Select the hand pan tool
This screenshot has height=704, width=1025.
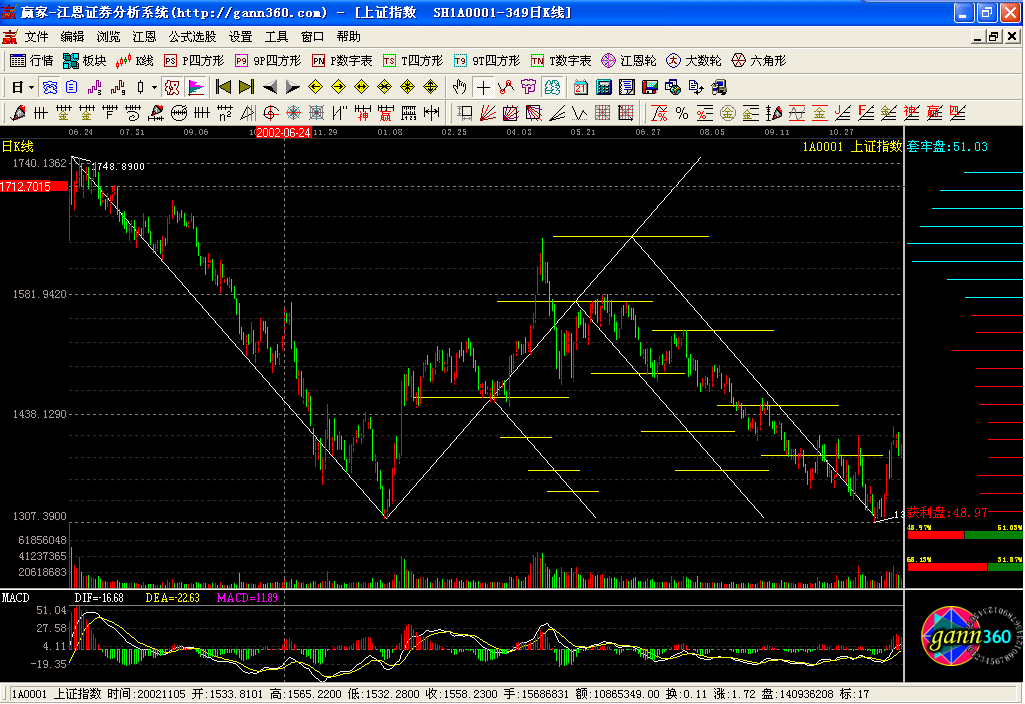pos(459,87)
